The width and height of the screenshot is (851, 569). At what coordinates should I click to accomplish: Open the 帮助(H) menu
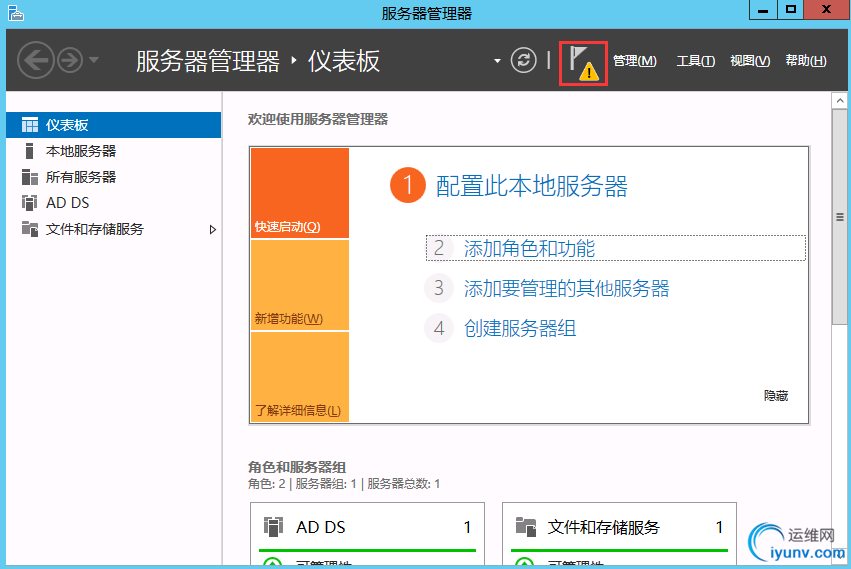coord(806,61)
